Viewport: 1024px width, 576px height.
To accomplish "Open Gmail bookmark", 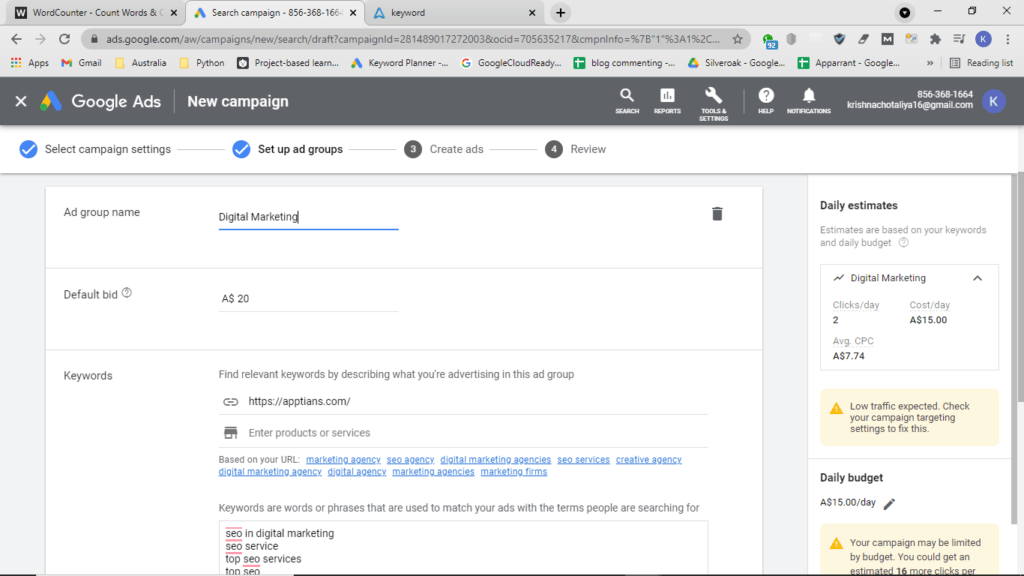I will pyautogui.click(x=82, y=63).
